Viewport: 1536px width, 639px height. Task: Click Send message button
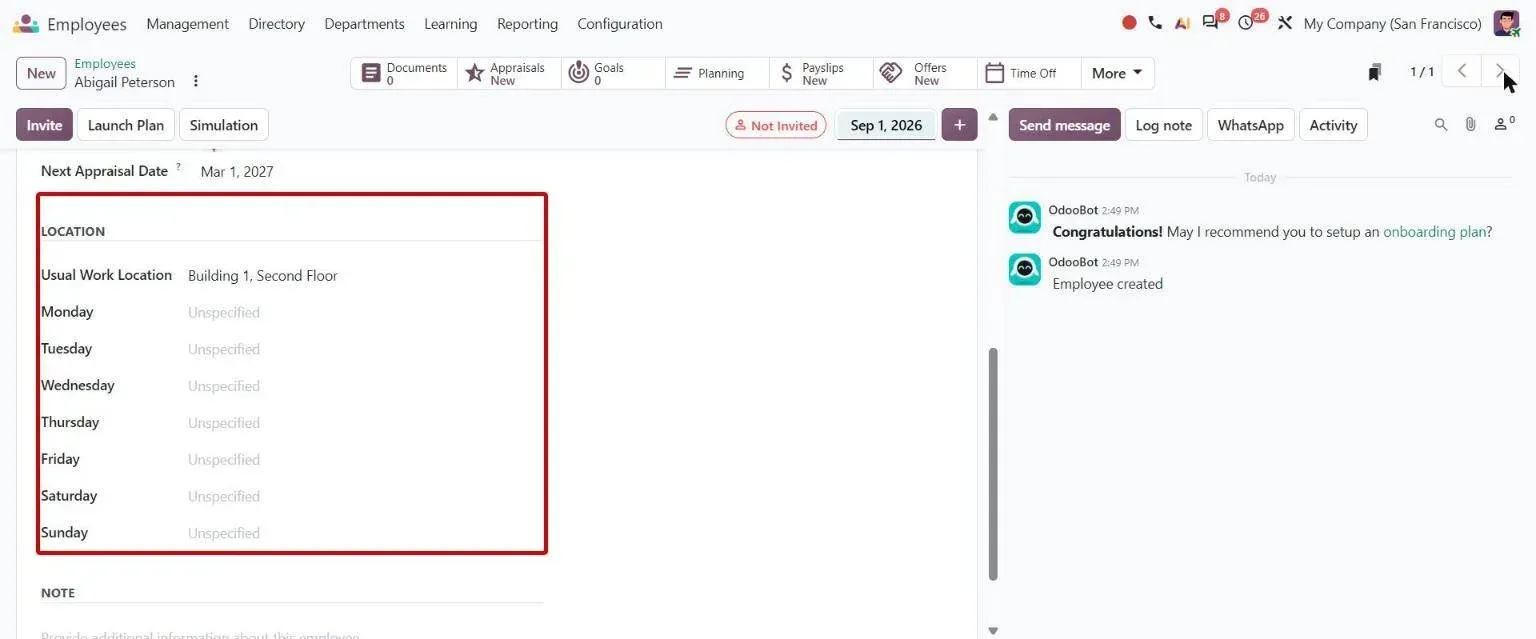point(1064,125)
